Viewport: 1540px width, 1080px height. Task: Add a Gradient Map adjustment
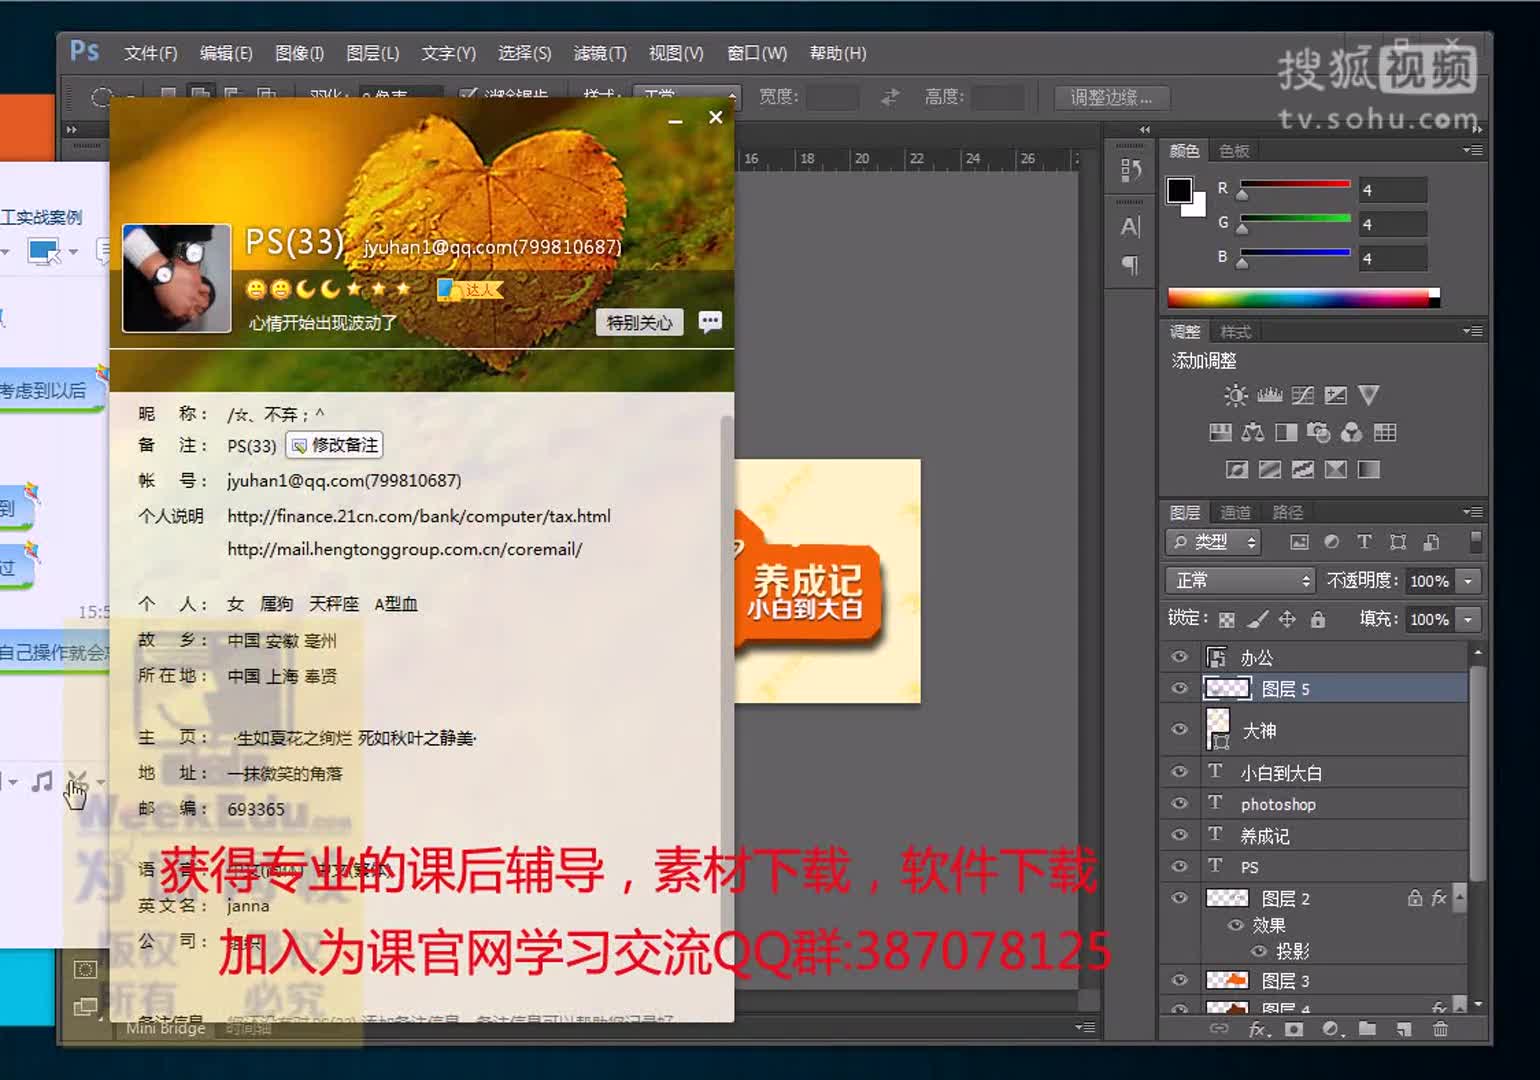click(x=1369, y=470)
